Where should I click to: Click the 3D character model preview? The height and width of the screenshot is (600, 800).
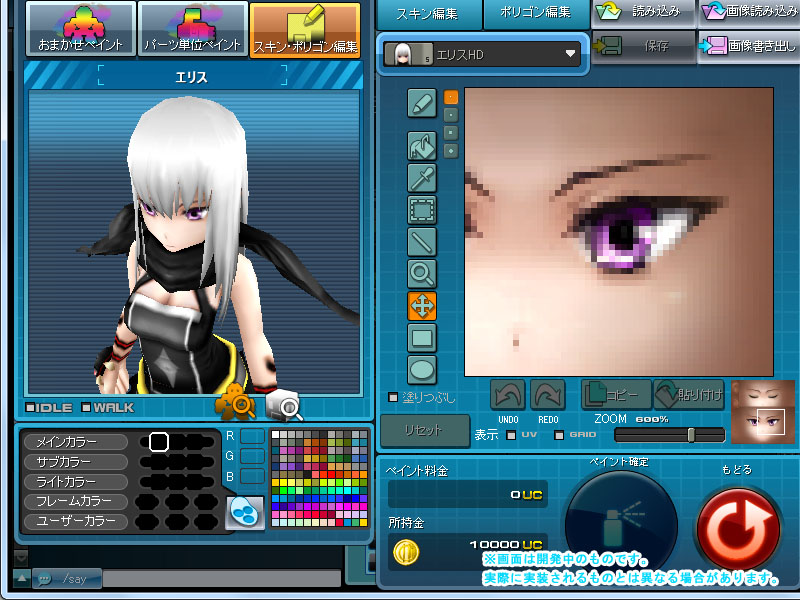pyautogui.click(x=194, y=242)
